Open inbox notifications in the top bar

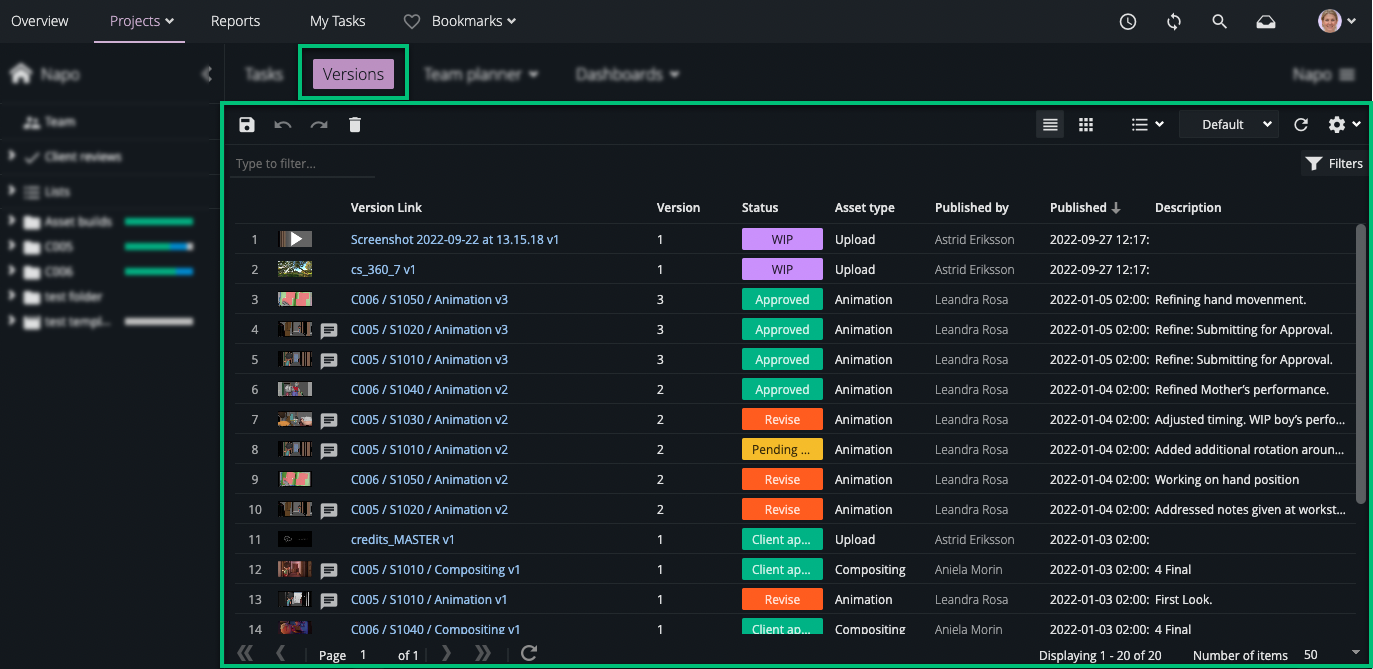pyautogui.click(x=1265, y=20)
